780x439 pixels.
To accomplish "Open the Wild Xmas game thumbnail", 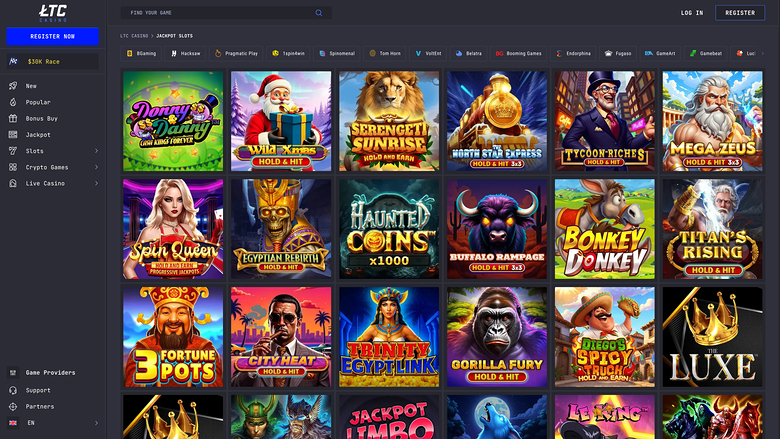I will (281, 121).
